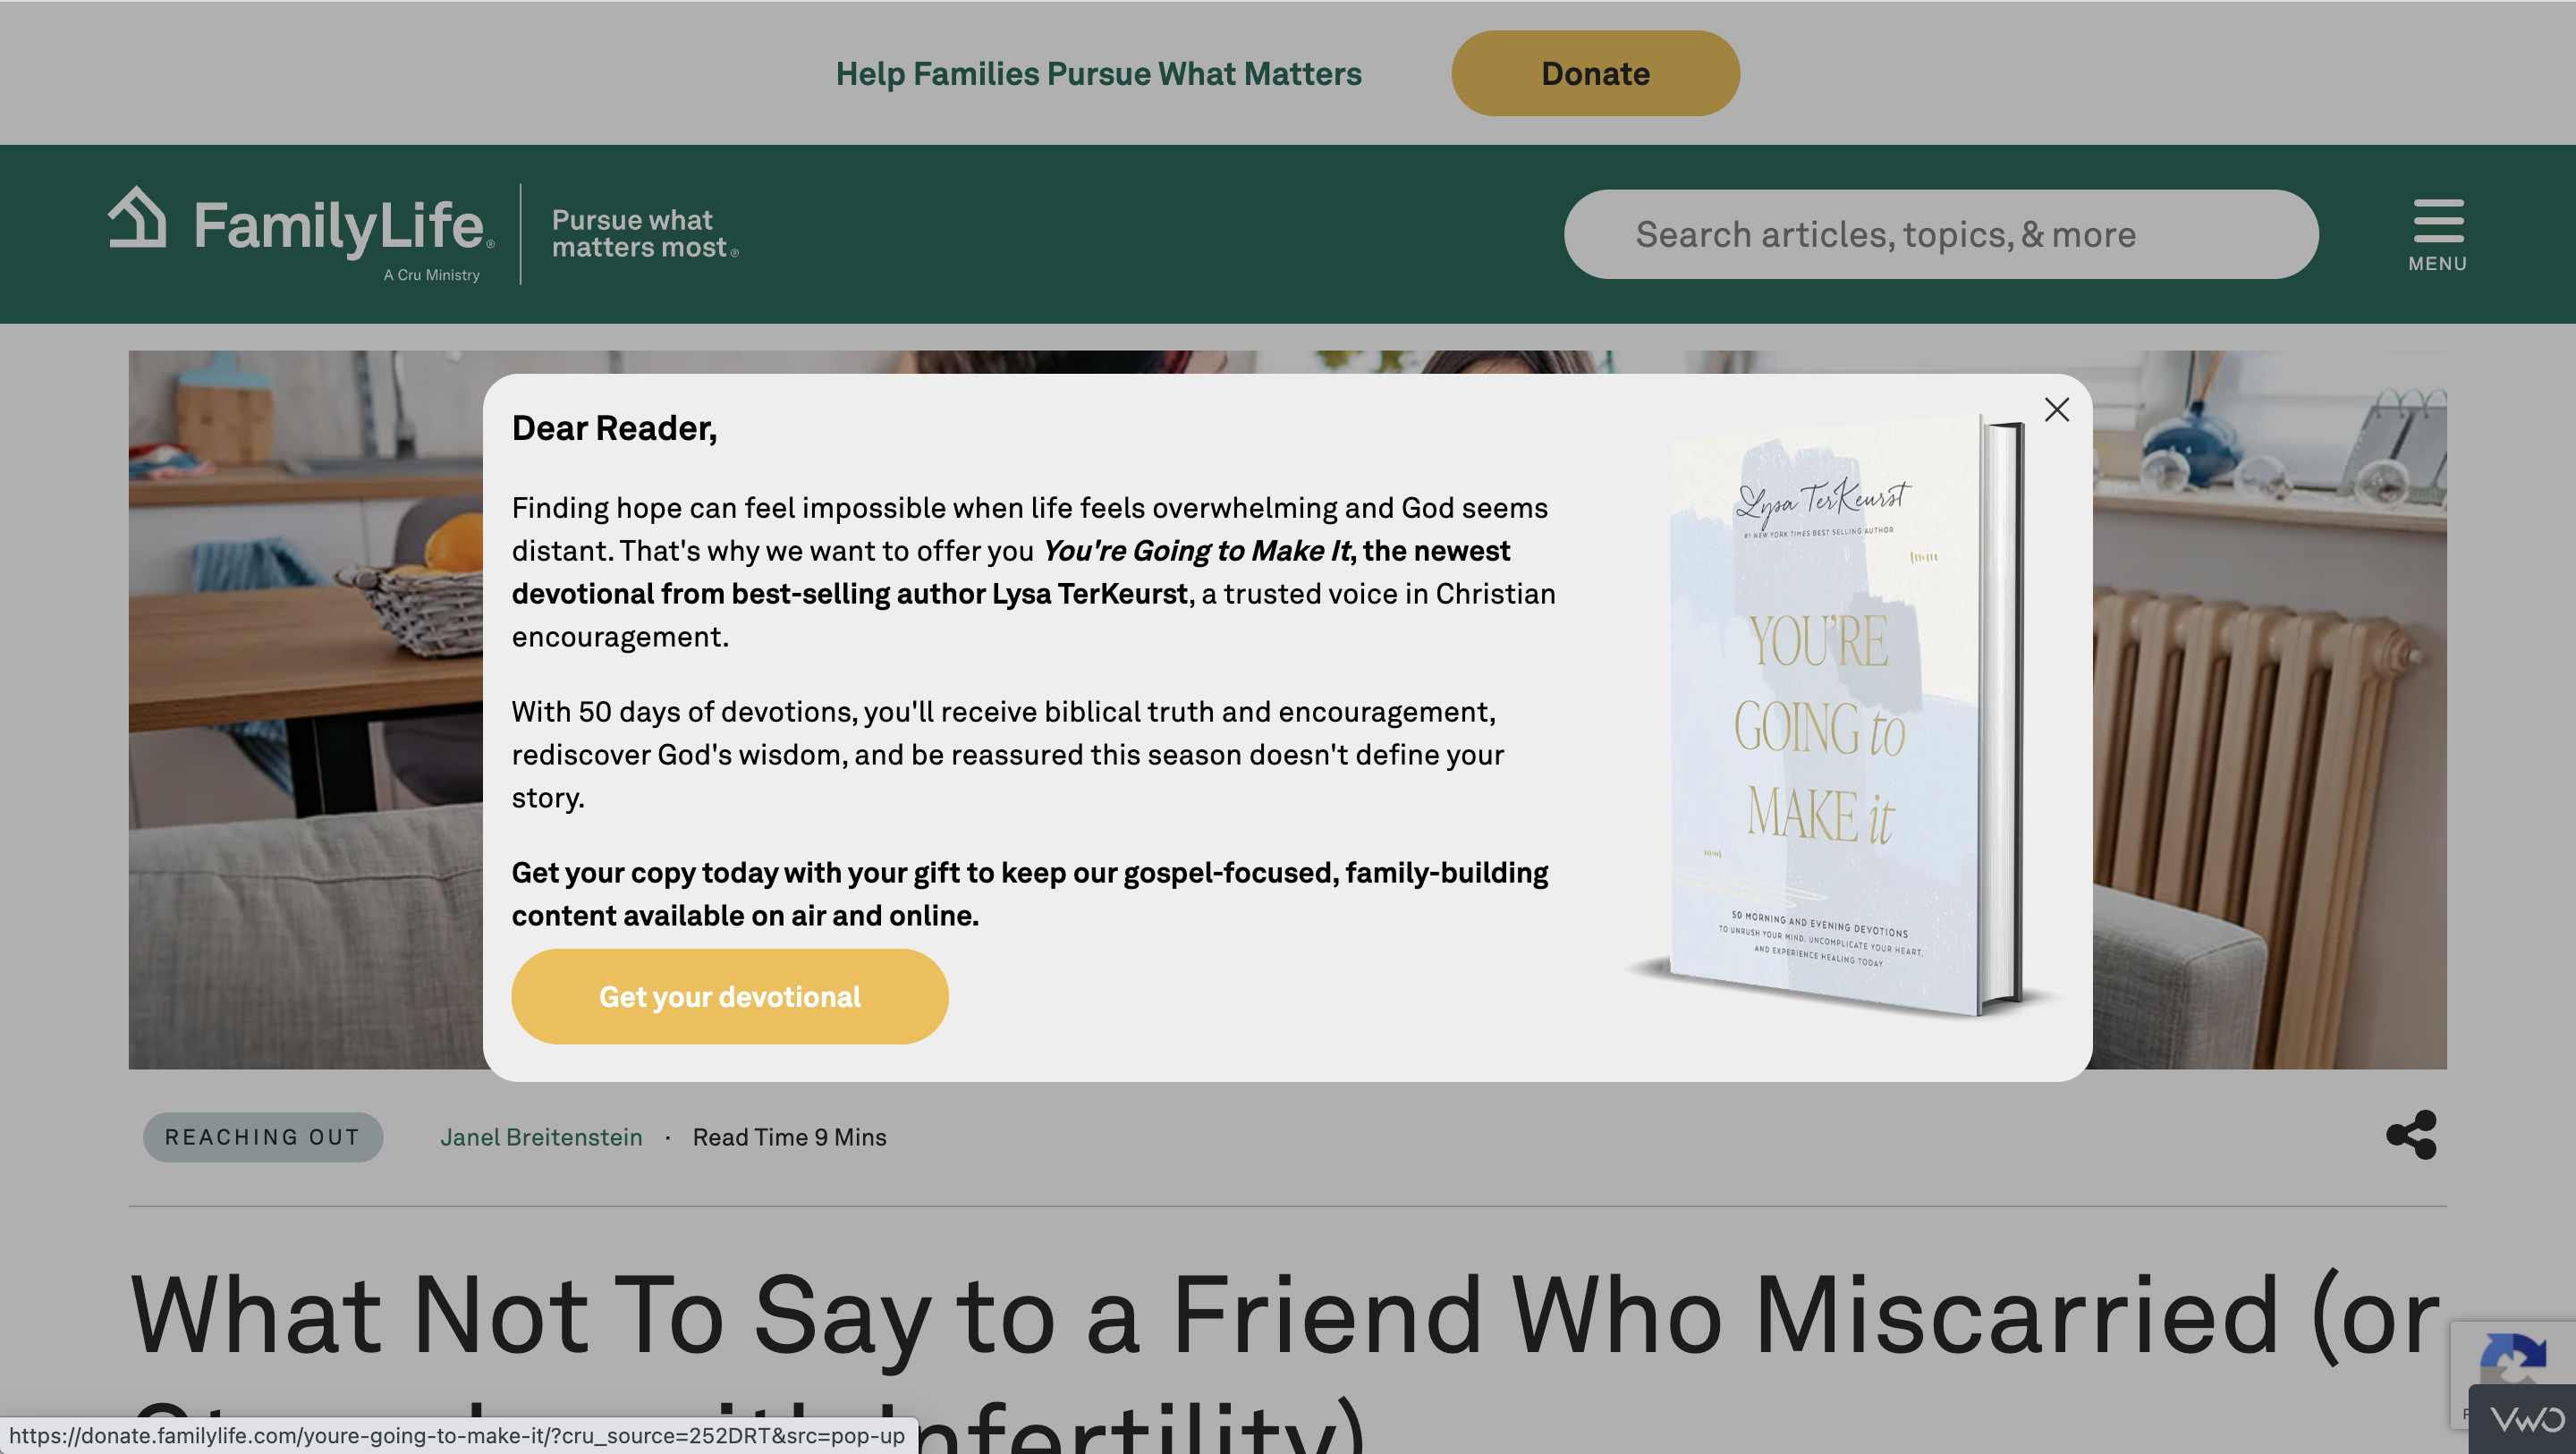Click the Pursue what matters most tagline
This screenshot has height=1454, width=2576.
pos(644,234)
